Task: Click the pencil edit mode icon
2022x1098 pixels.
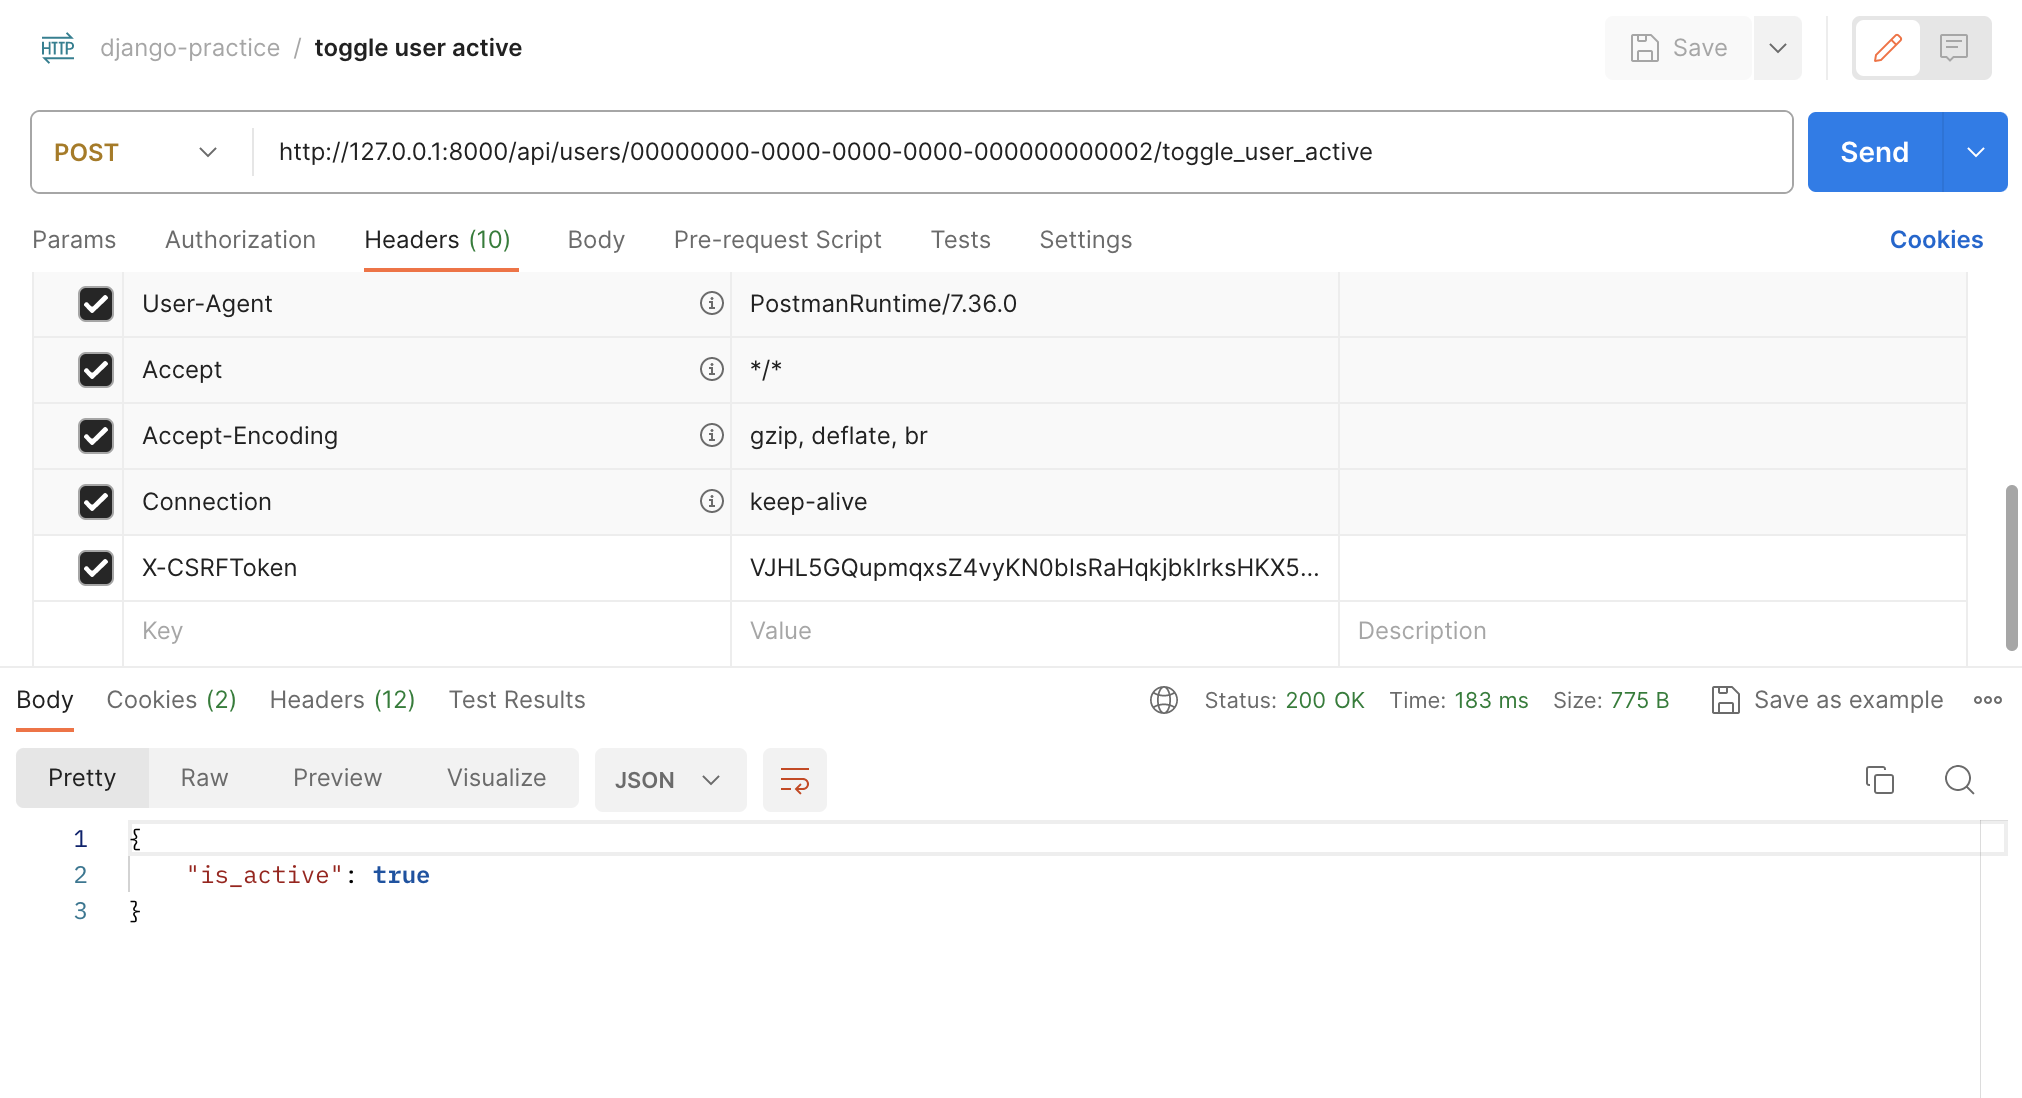Action: 1887,48
